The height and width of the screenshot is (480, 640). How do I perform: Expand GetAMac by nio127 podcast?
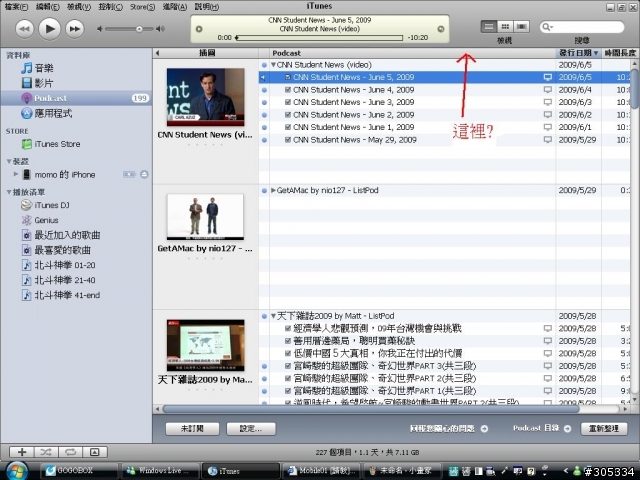(x=273, y=190)
